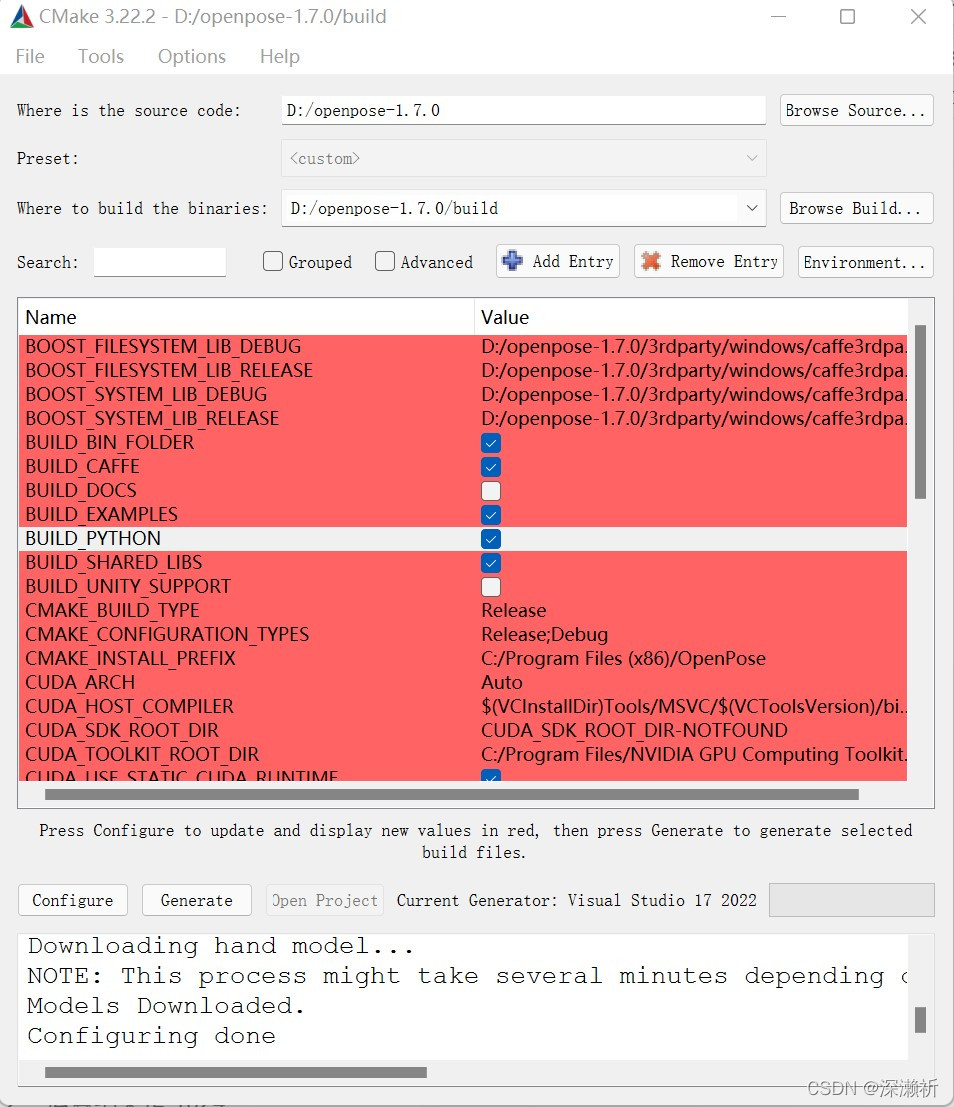Open the Environment dialog

coord(864,261)
